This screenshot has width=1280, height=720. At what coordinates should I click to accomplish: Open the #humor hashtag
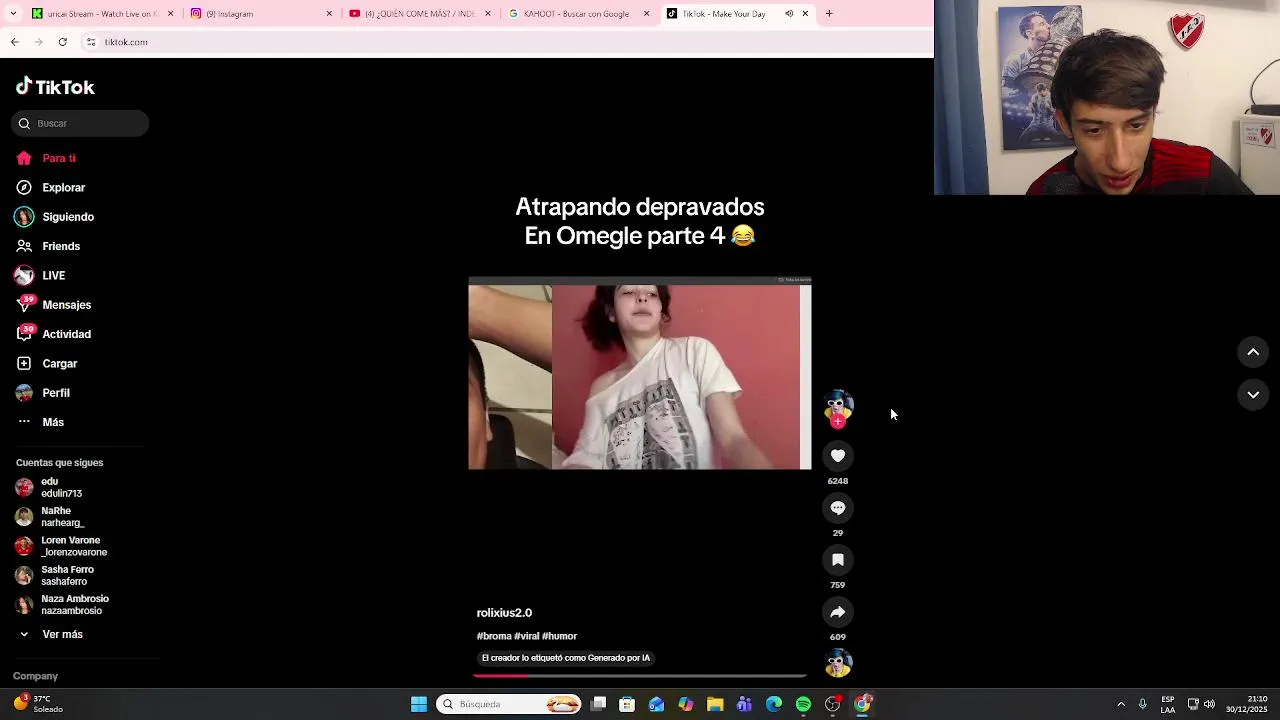coord(559,636)
